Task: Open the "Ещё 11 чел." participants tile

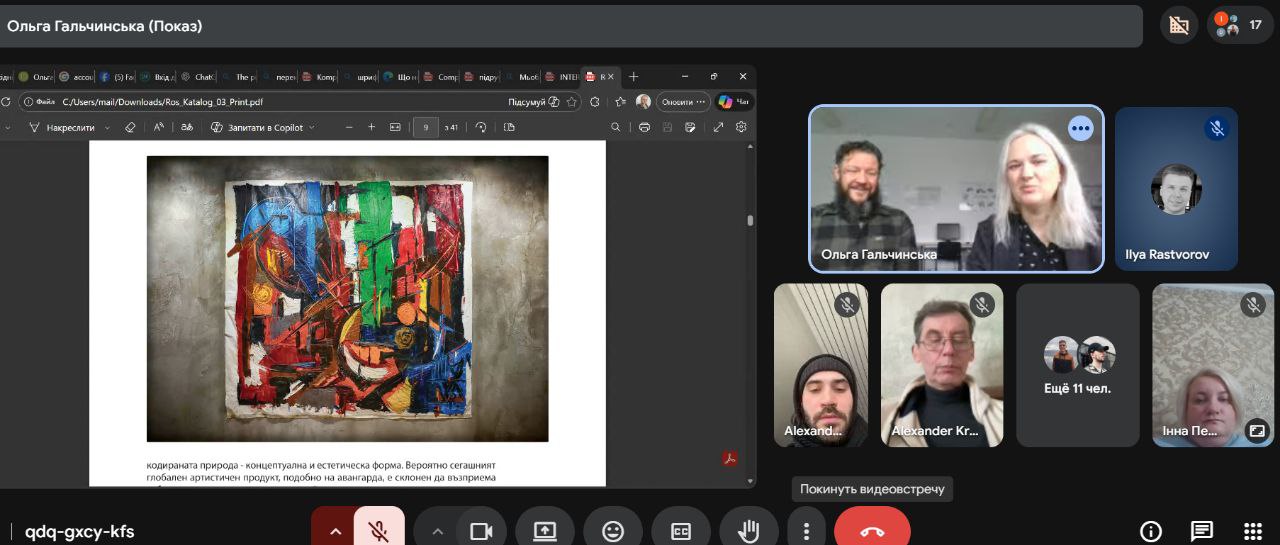Action: pos(1078,365)
